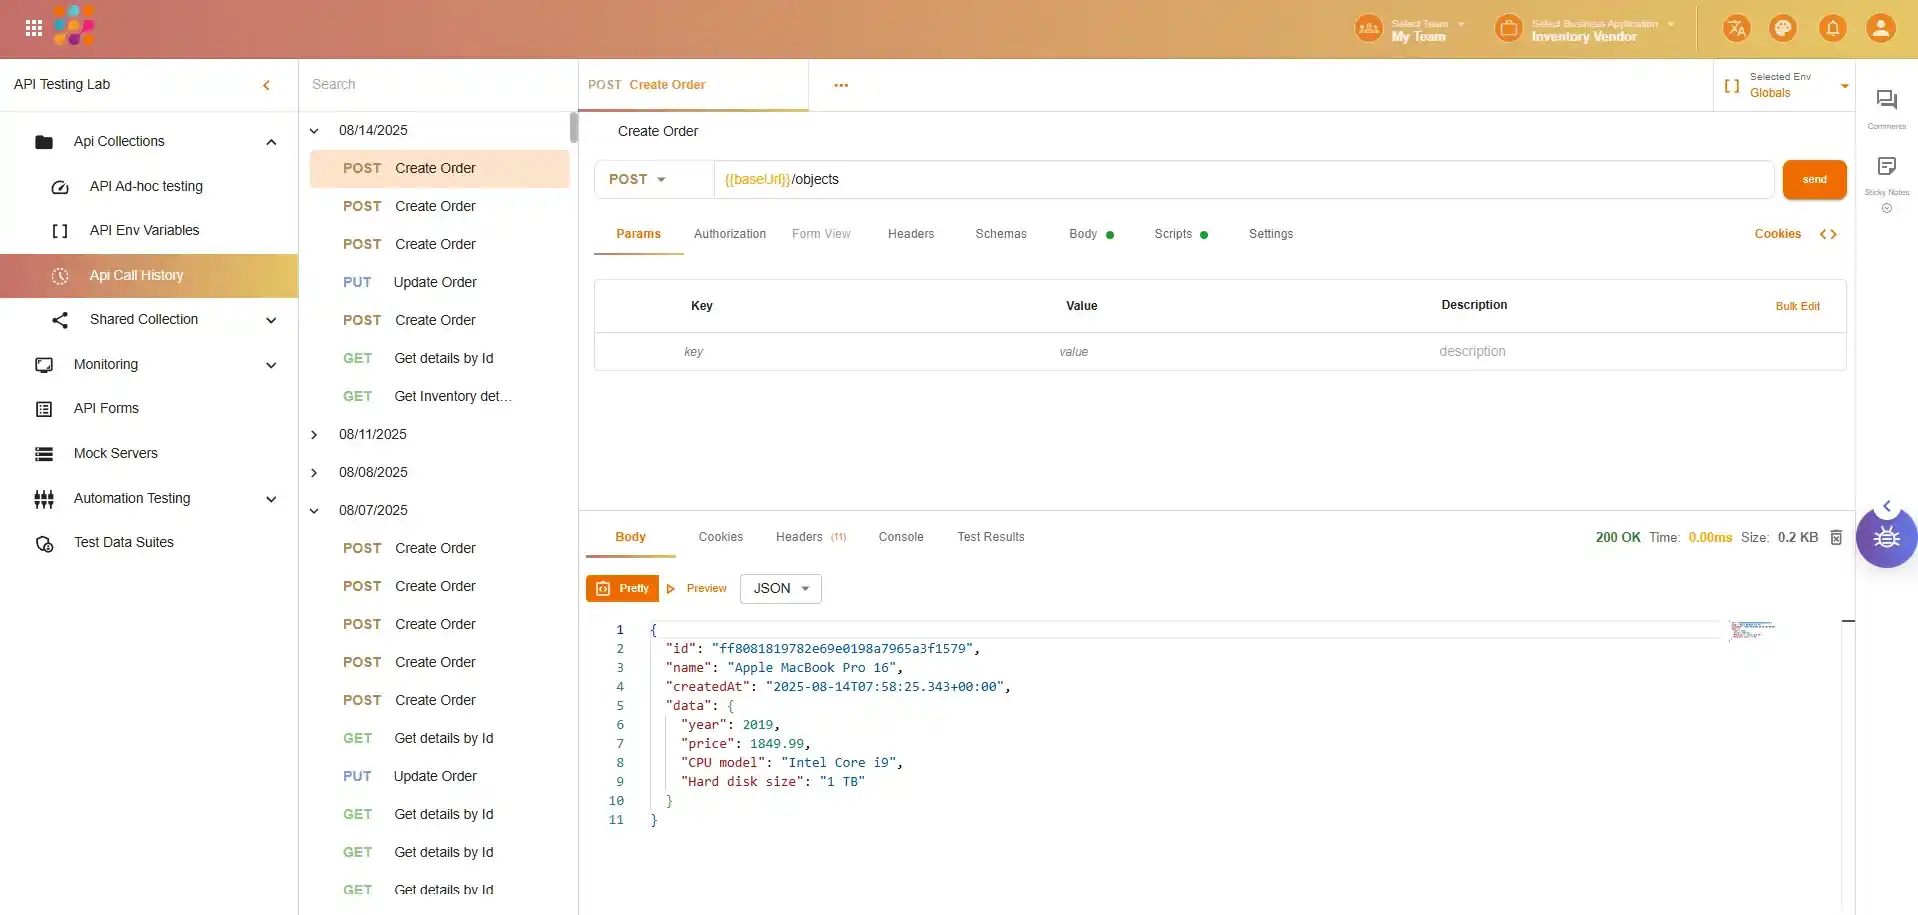Click the bug debugger floating icon

[x=1886, y=538]
